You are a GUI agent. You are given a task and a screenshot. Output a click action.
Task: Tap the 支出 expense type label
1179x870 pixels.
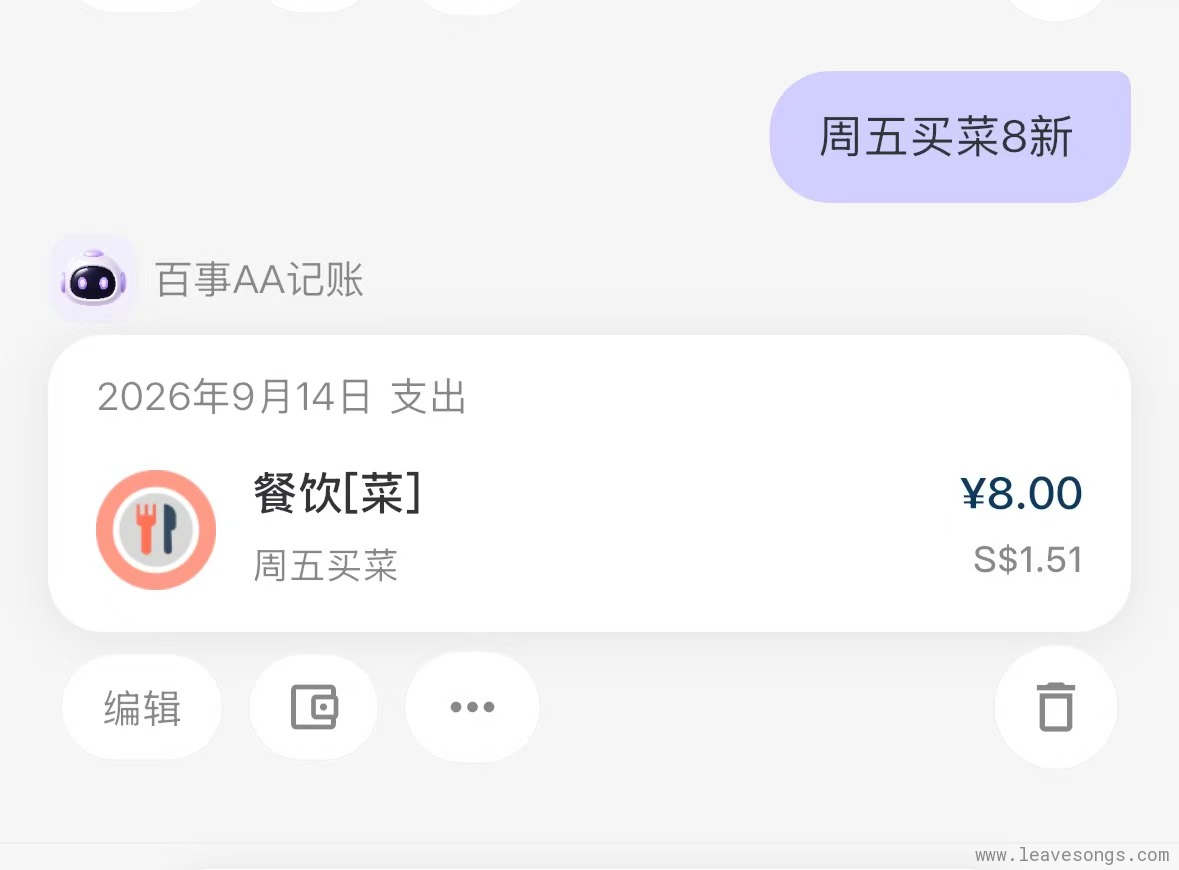pyautogui.click(x=429, y=396)
